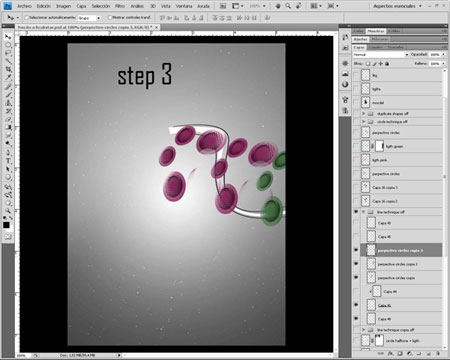Viewport: 450px width, 360px height.
Task: Select the Eyedropper tool
Action: point(8,78)
